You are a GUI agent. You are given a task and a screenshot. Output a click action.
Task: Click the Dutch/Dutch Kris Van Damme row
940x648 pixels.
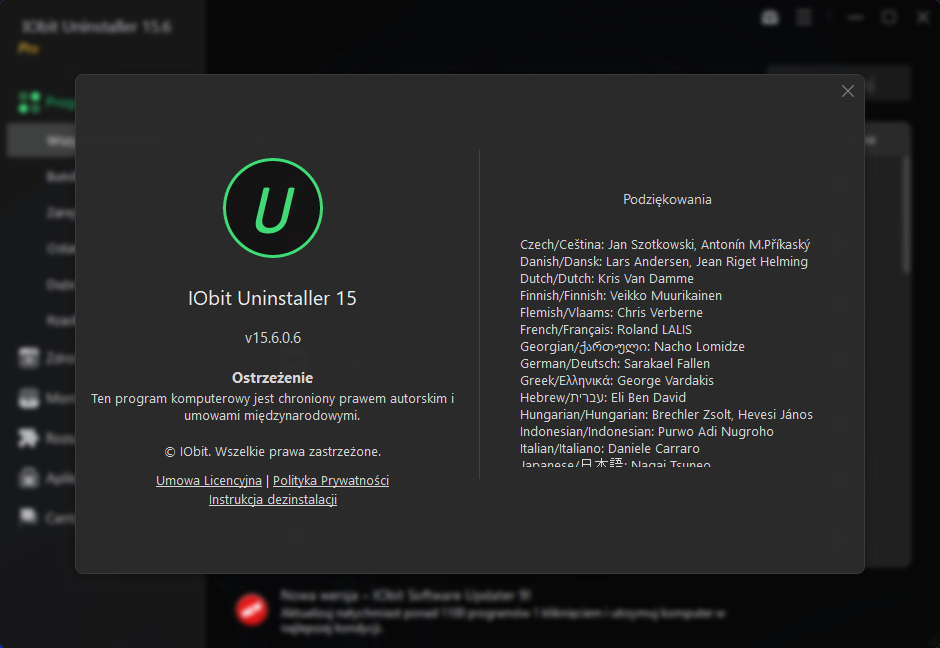(607, 279)
